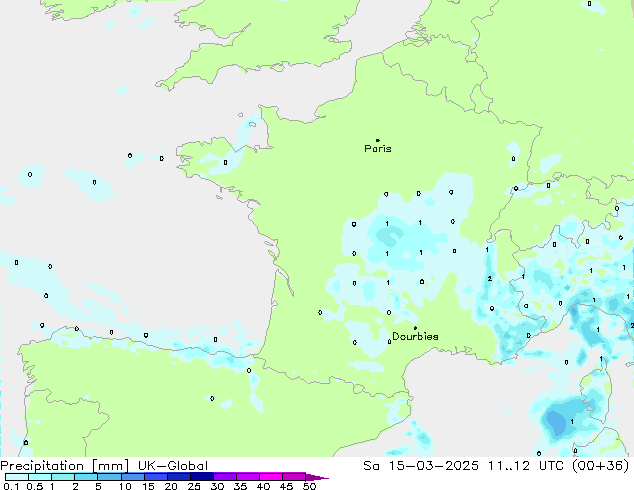Select the Paris city dot marker

[x=378, y=140]
